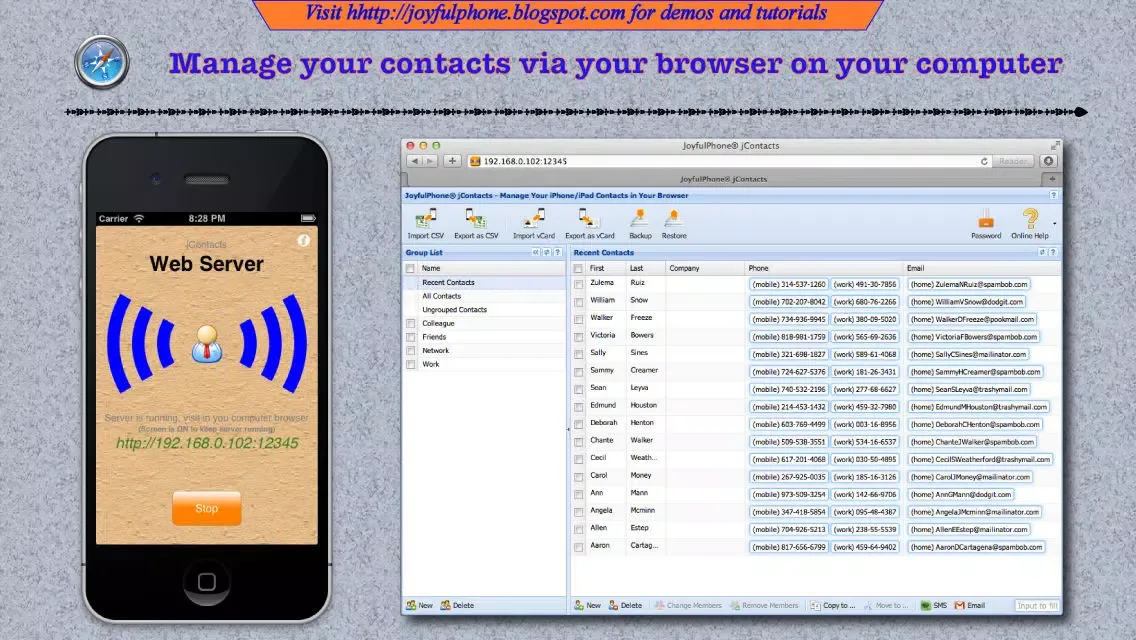Go back in the Safari browser
This screenshot has width=1136, height=640.
tap(415, 161)
